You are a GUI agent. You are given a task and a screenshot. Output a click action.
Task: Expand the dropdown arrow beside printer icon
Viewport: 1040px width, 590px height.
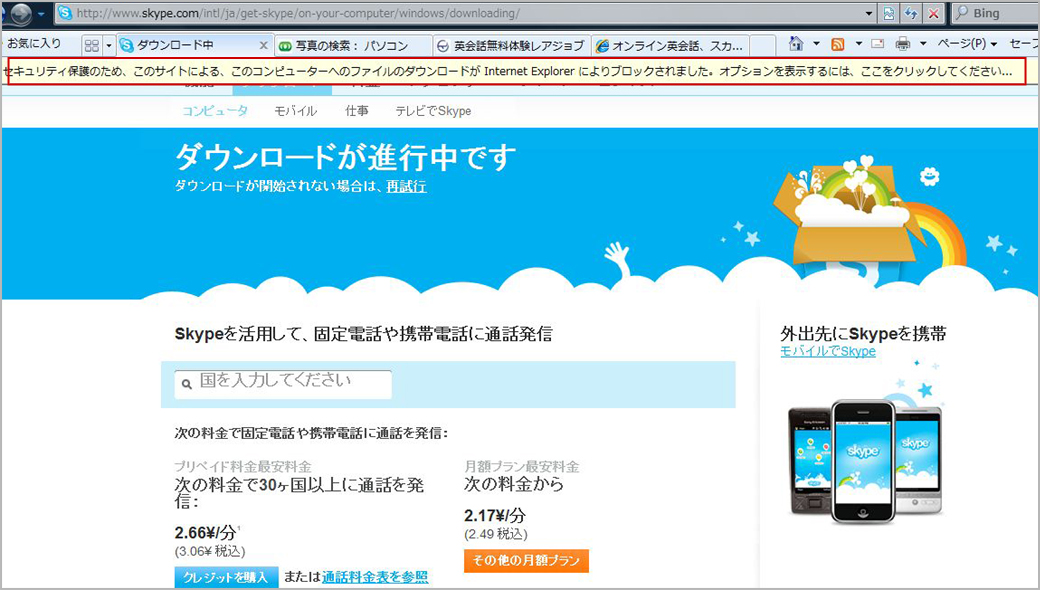923,45
